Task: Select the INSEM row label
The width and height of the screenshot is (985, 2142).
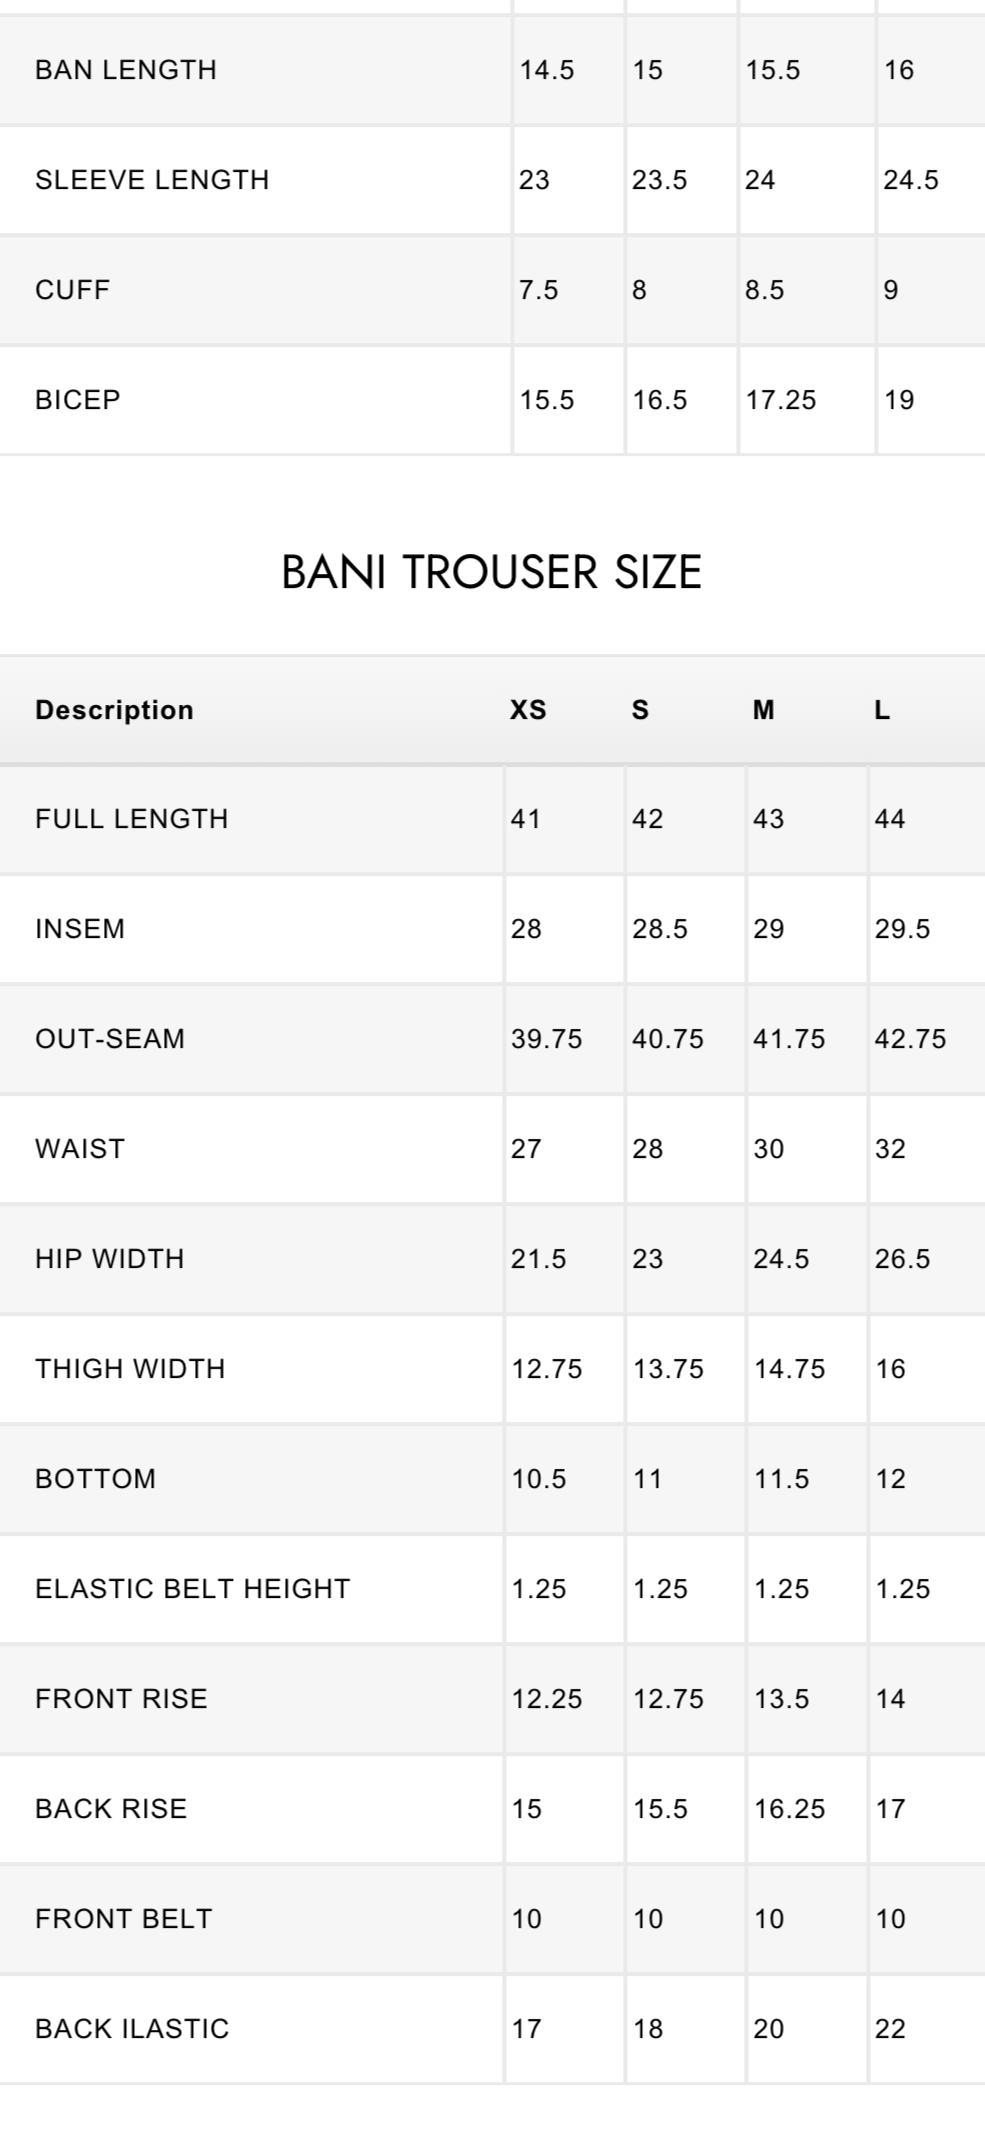Action: tap(80, 929)
